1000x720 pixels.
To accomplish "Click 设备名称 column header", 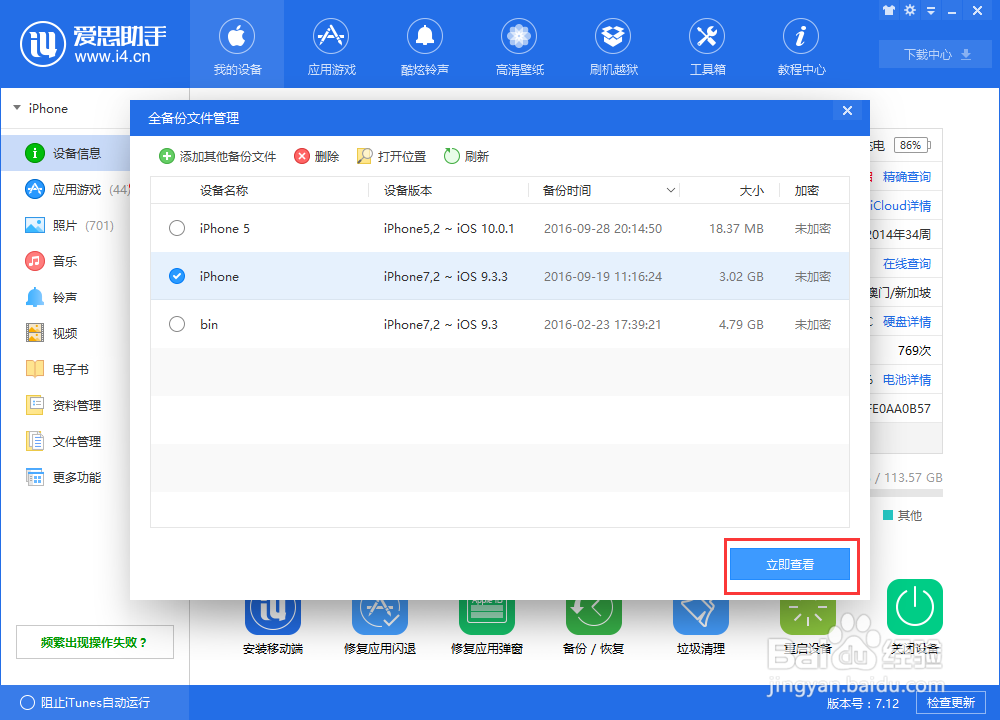I will coord(224,190).
